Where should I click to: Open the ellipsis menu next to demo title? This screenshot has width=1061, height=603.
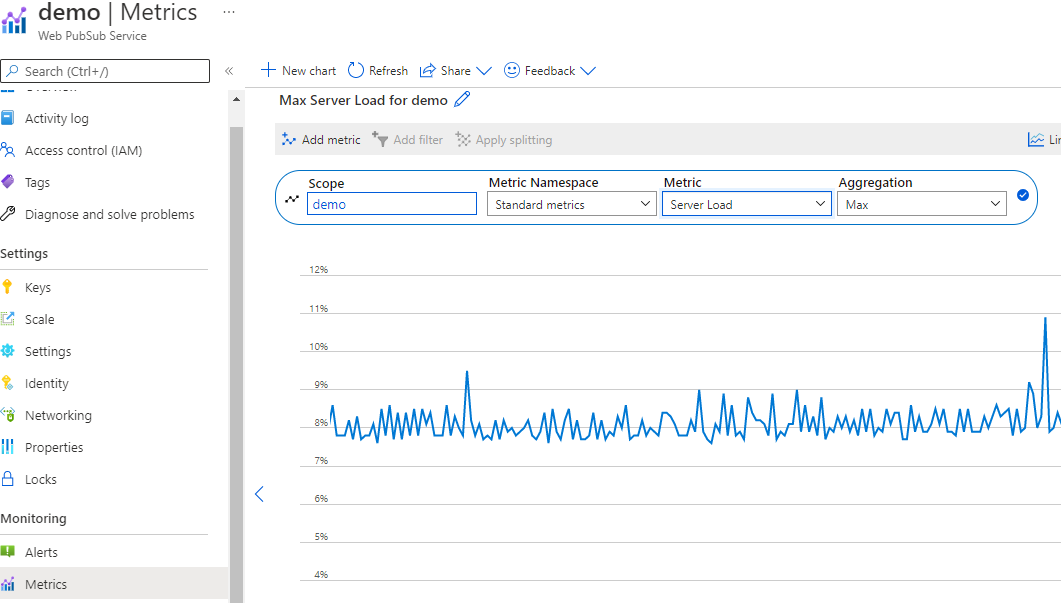[x=228, y=10]
